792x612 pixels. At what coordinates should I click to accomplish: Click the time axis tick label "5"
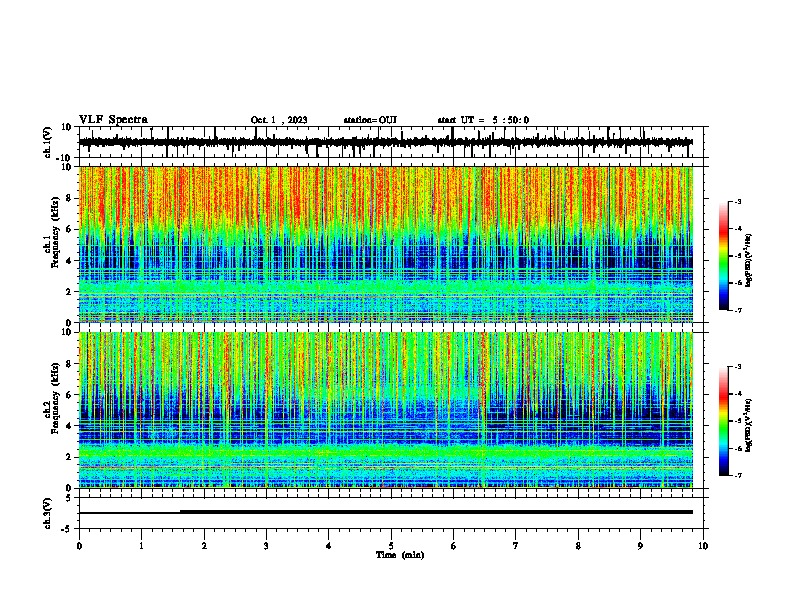[x=391, y=546]
